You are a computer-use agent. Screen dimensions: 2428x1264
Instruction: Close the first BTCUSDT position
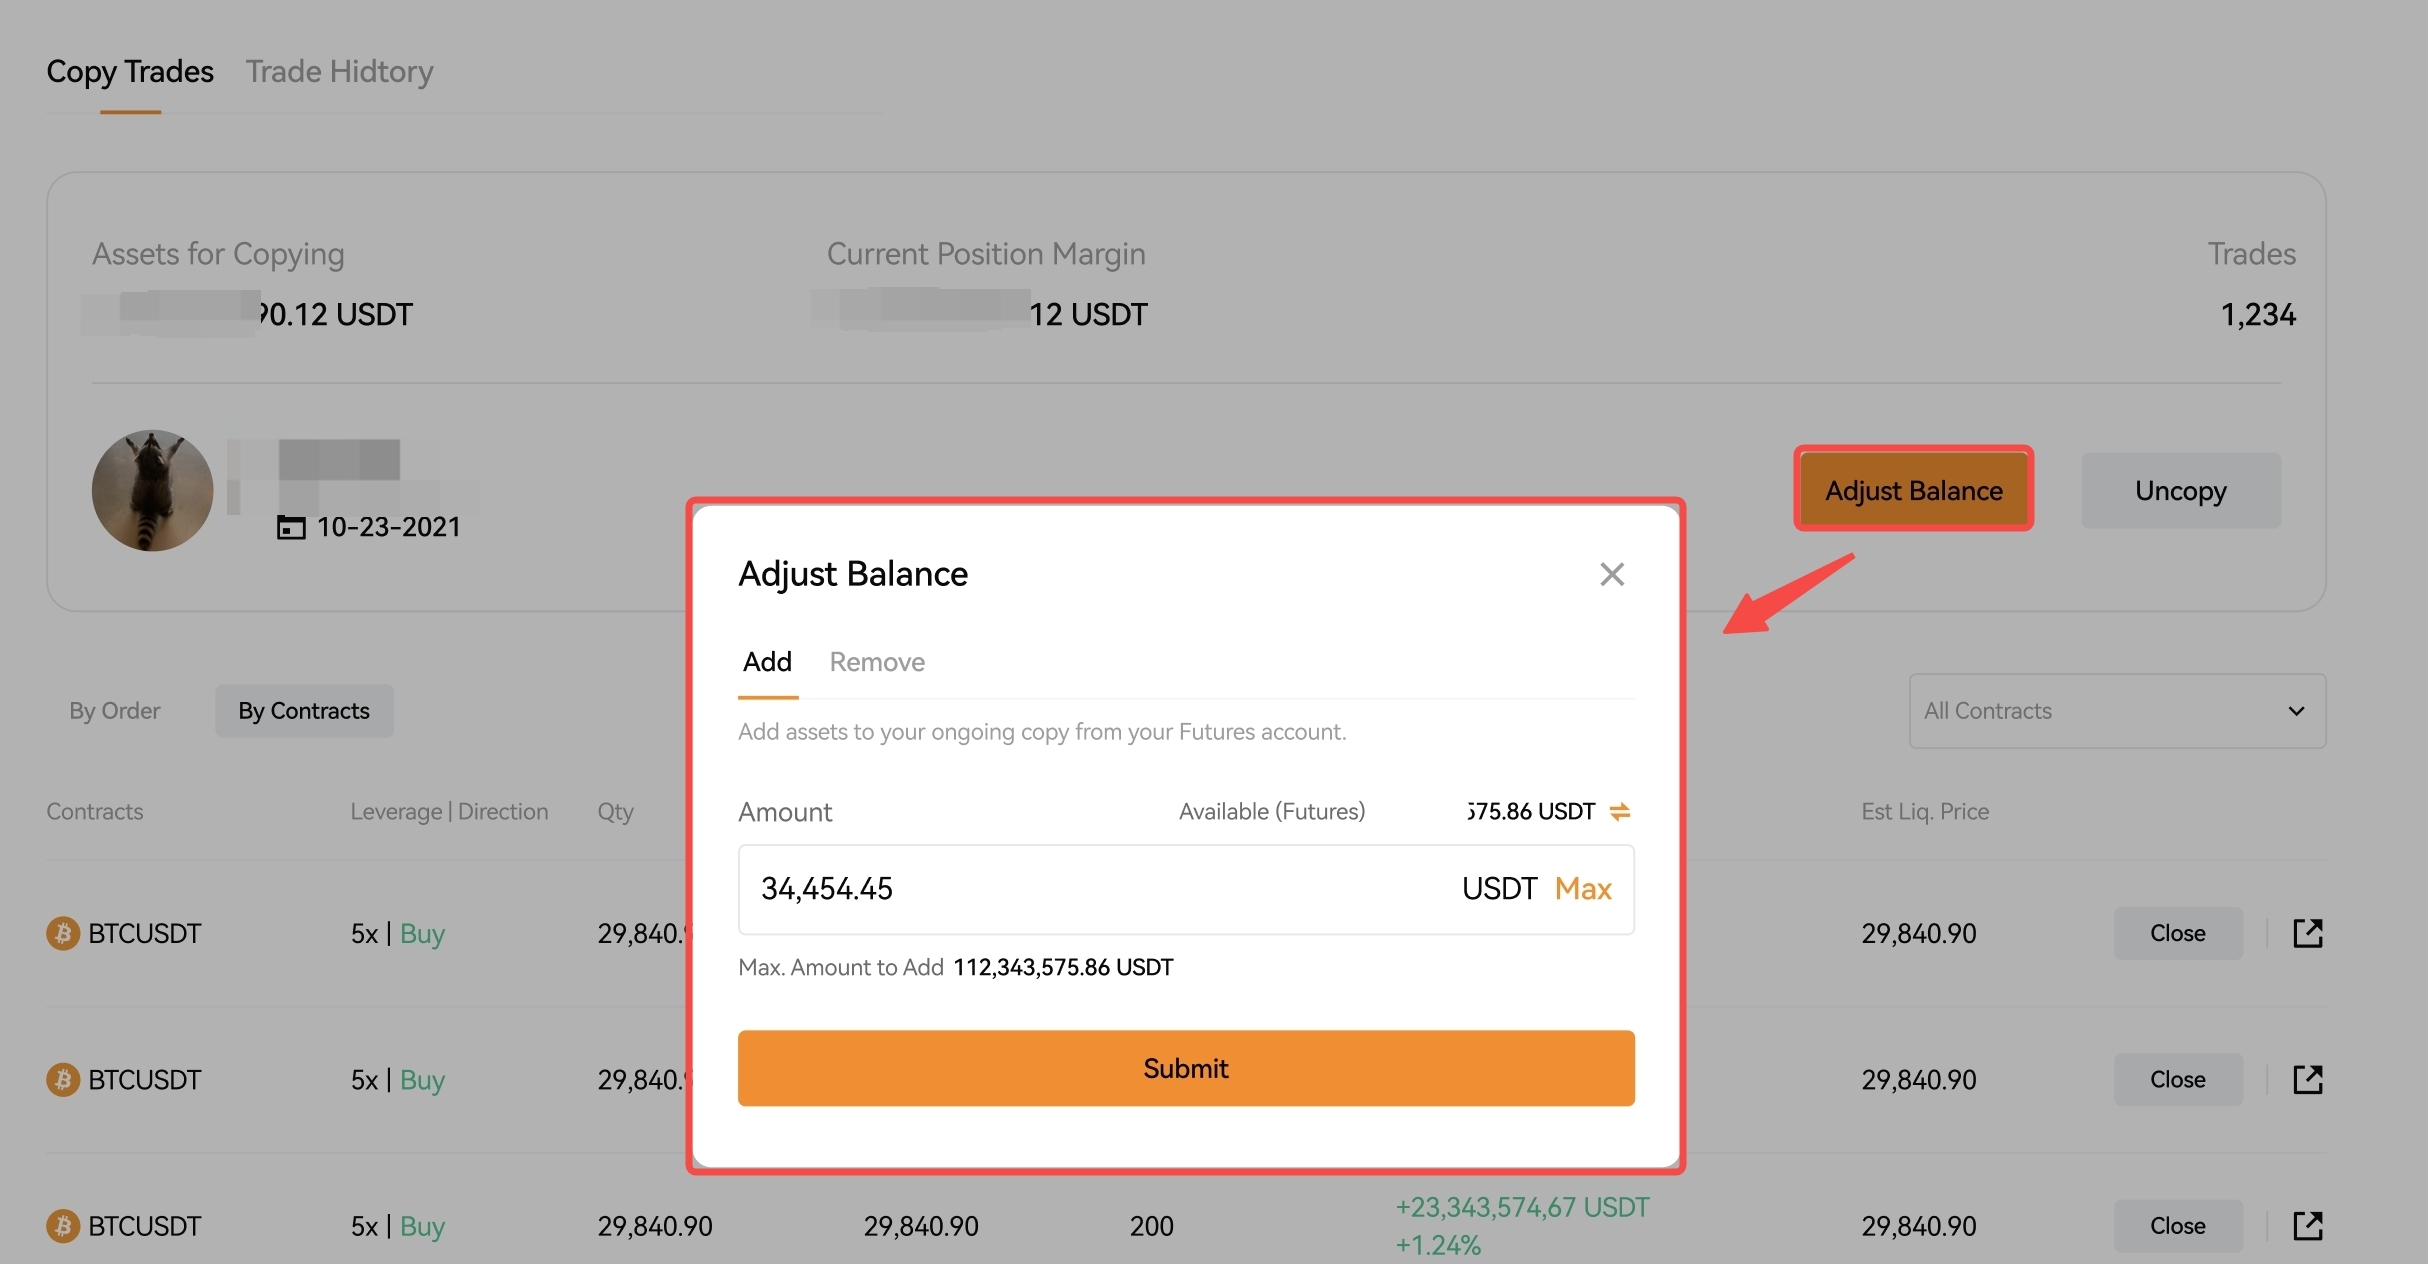pos(2177,933)
